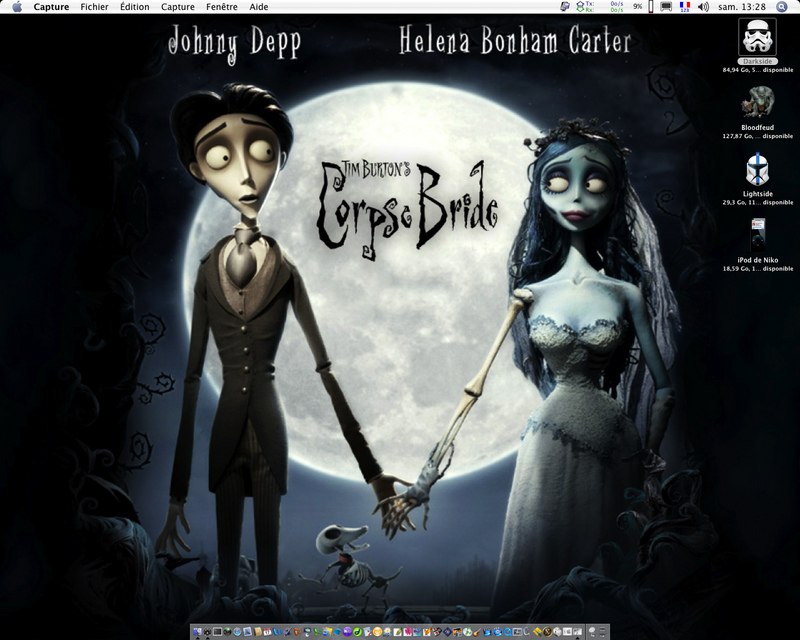Select the iPod de Niko icon
Screen dimensions: 800x640
click(x=758, y=235)
